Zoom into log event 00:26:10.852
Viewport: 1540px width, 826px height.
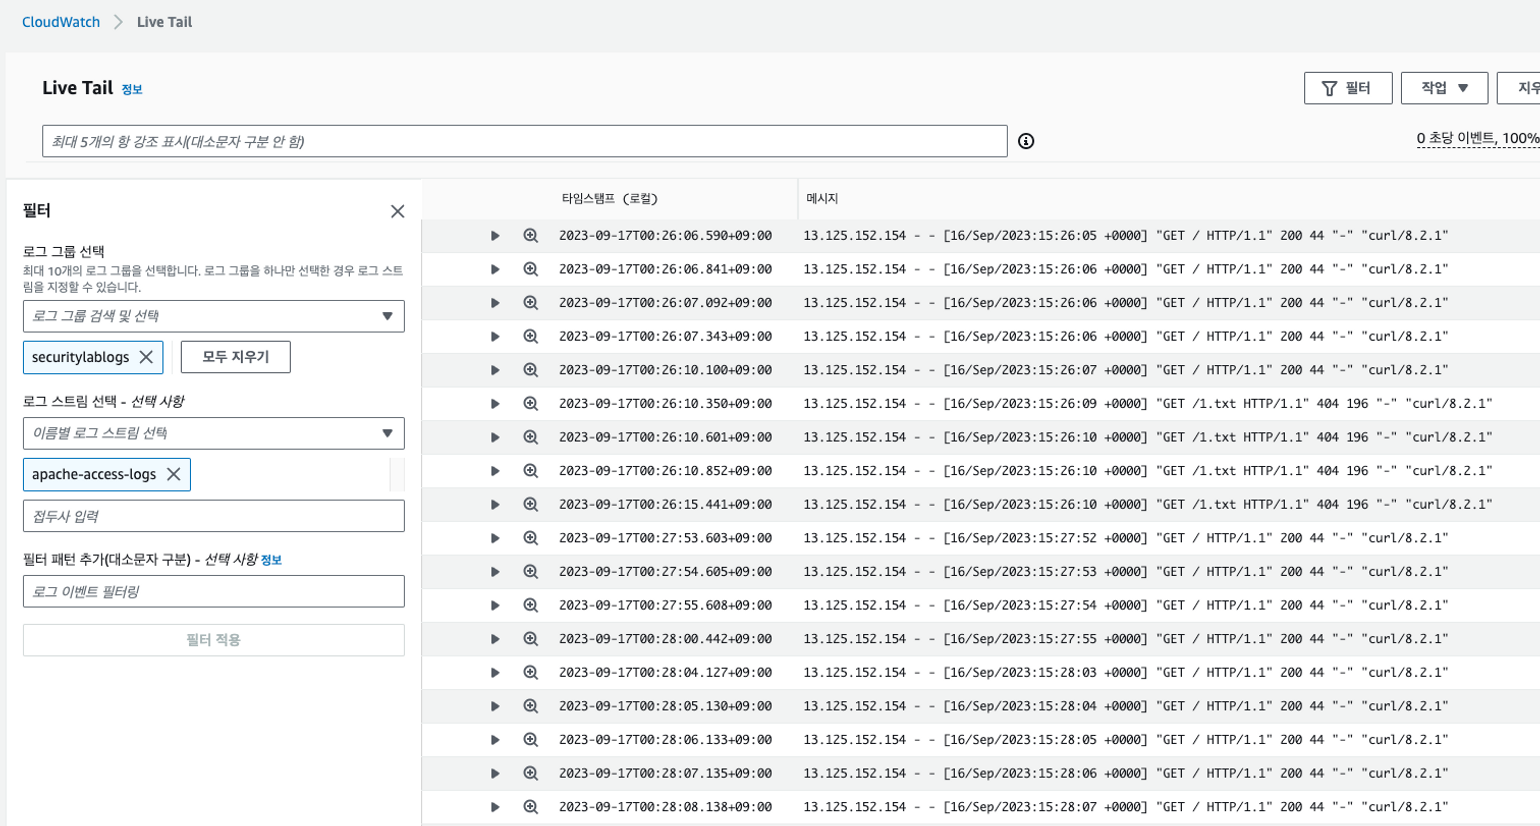click(531, 471)
